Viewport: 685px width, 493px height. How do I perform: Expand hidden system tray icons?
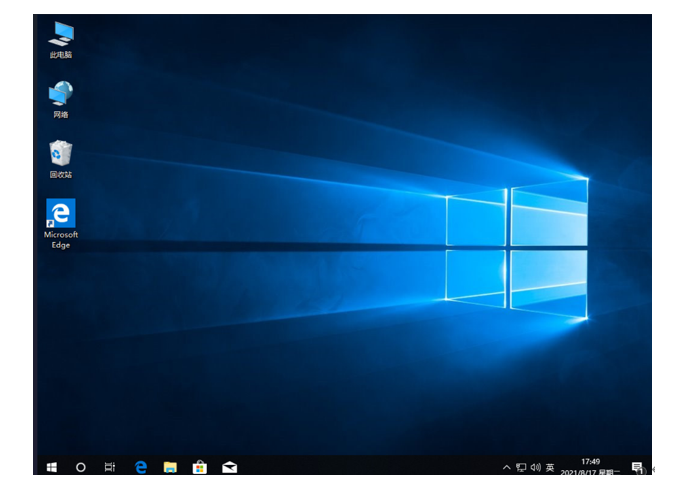507,467
